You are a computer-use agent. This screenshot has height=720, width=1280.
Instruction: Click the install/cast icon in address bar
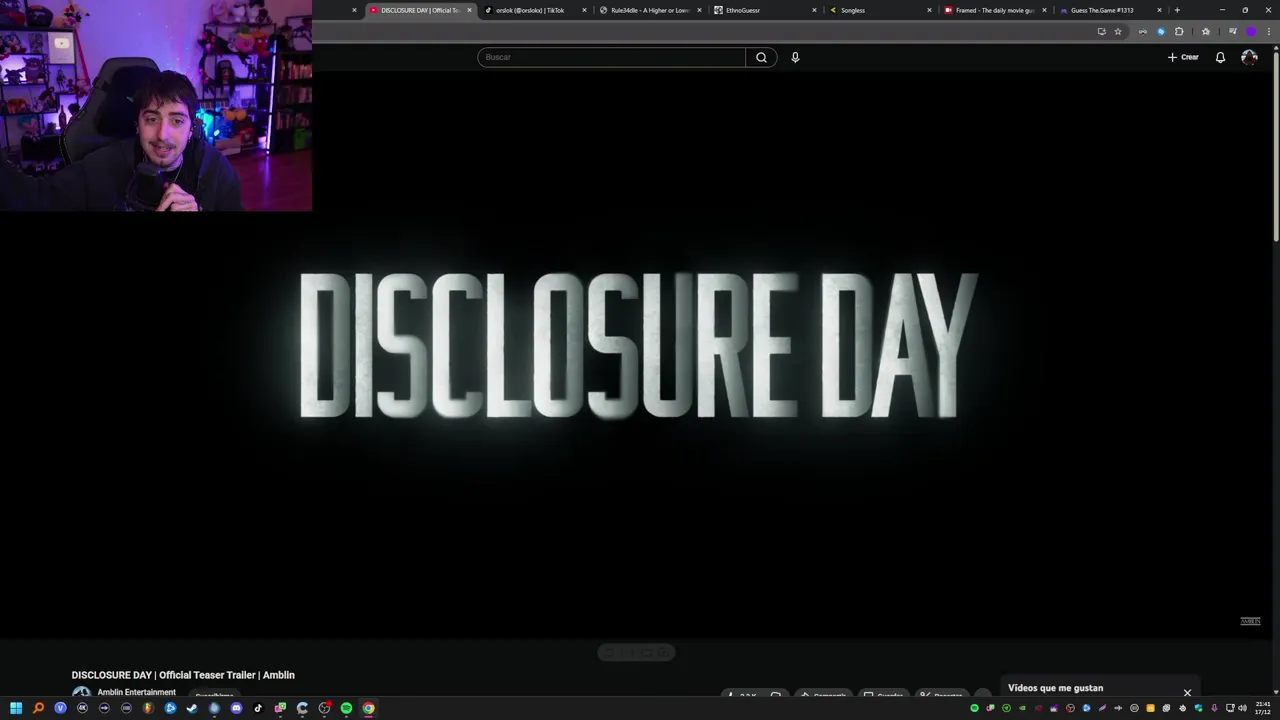(1101, 31)
